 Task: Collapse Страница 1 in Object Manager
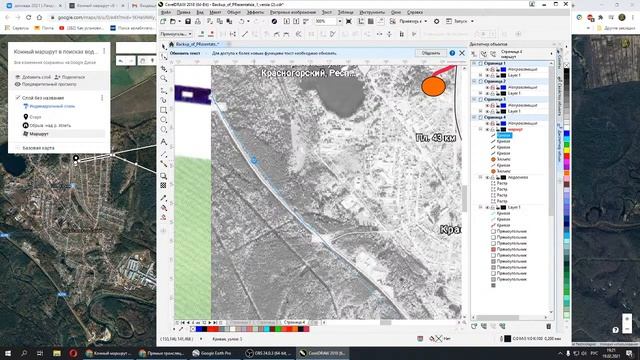coord(474,64)
